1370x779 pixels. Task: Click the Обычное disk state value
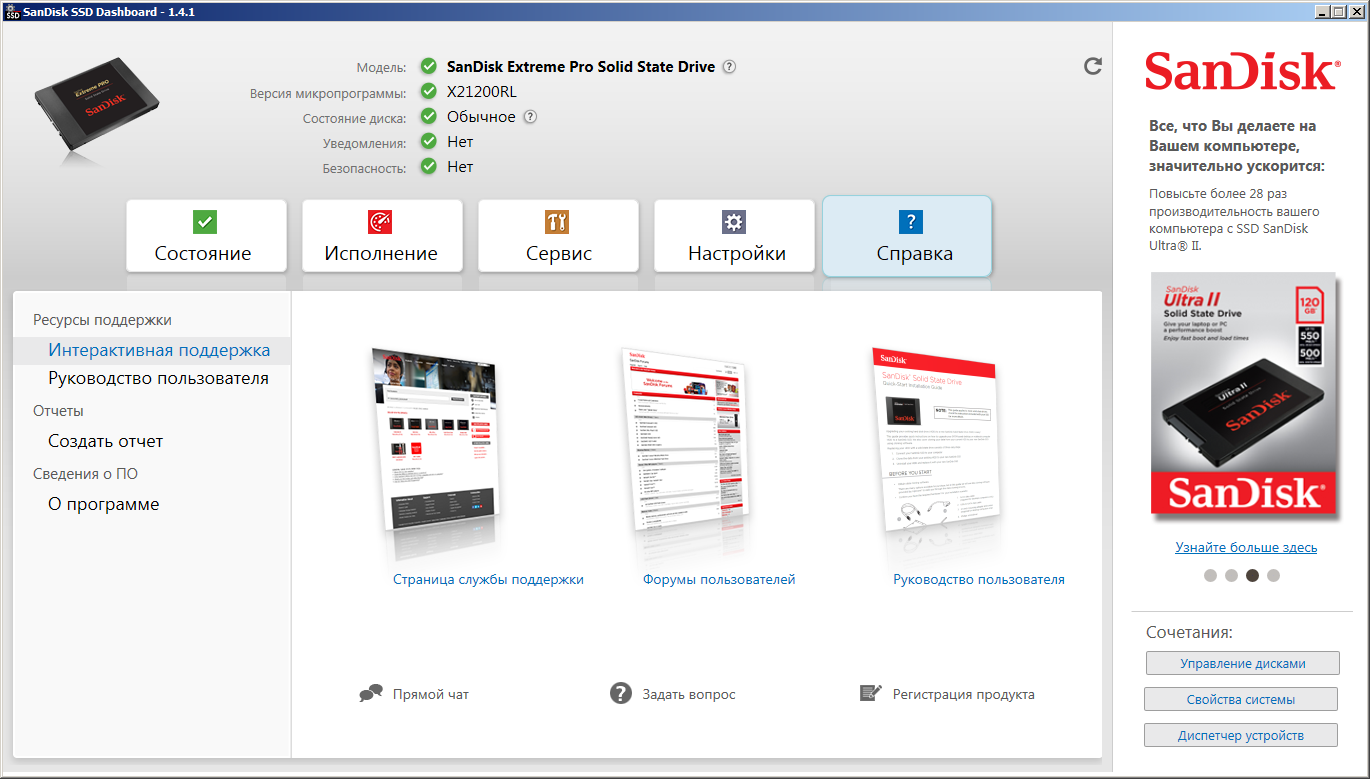coord(481,117)
